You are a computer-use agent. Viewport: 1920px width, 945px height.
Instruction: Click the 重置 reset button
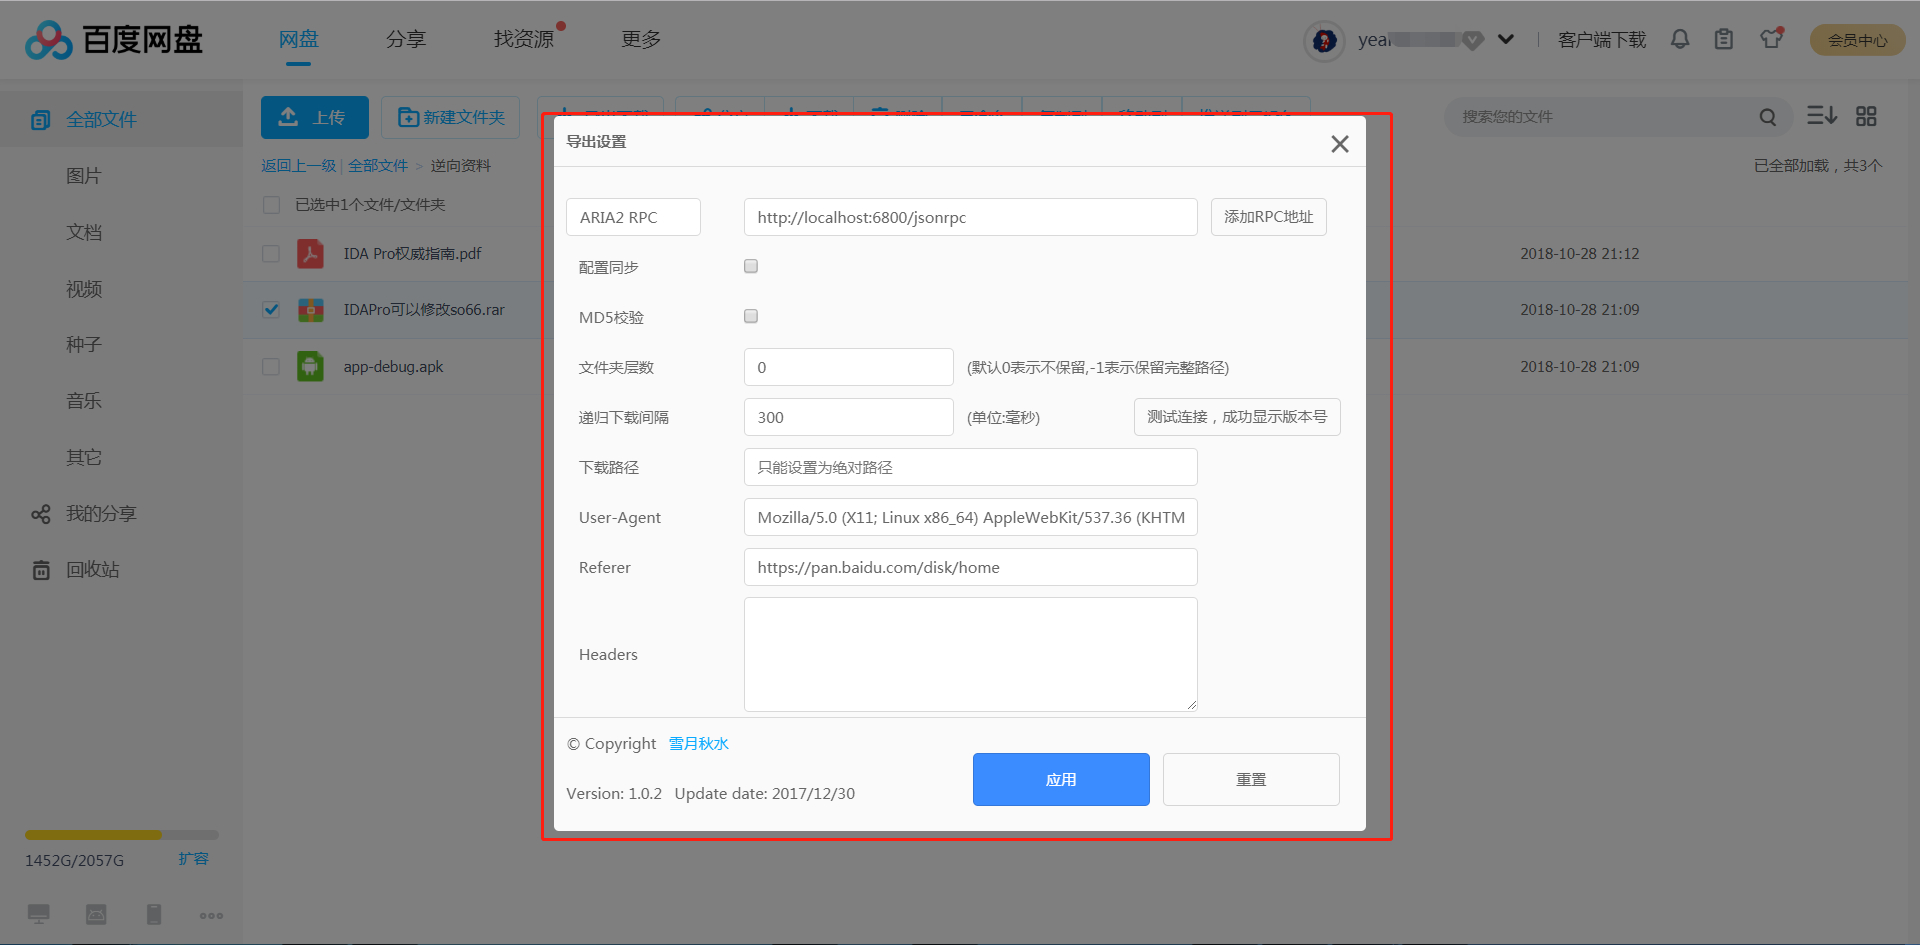pyautogui.click(x=1251, y=779)
